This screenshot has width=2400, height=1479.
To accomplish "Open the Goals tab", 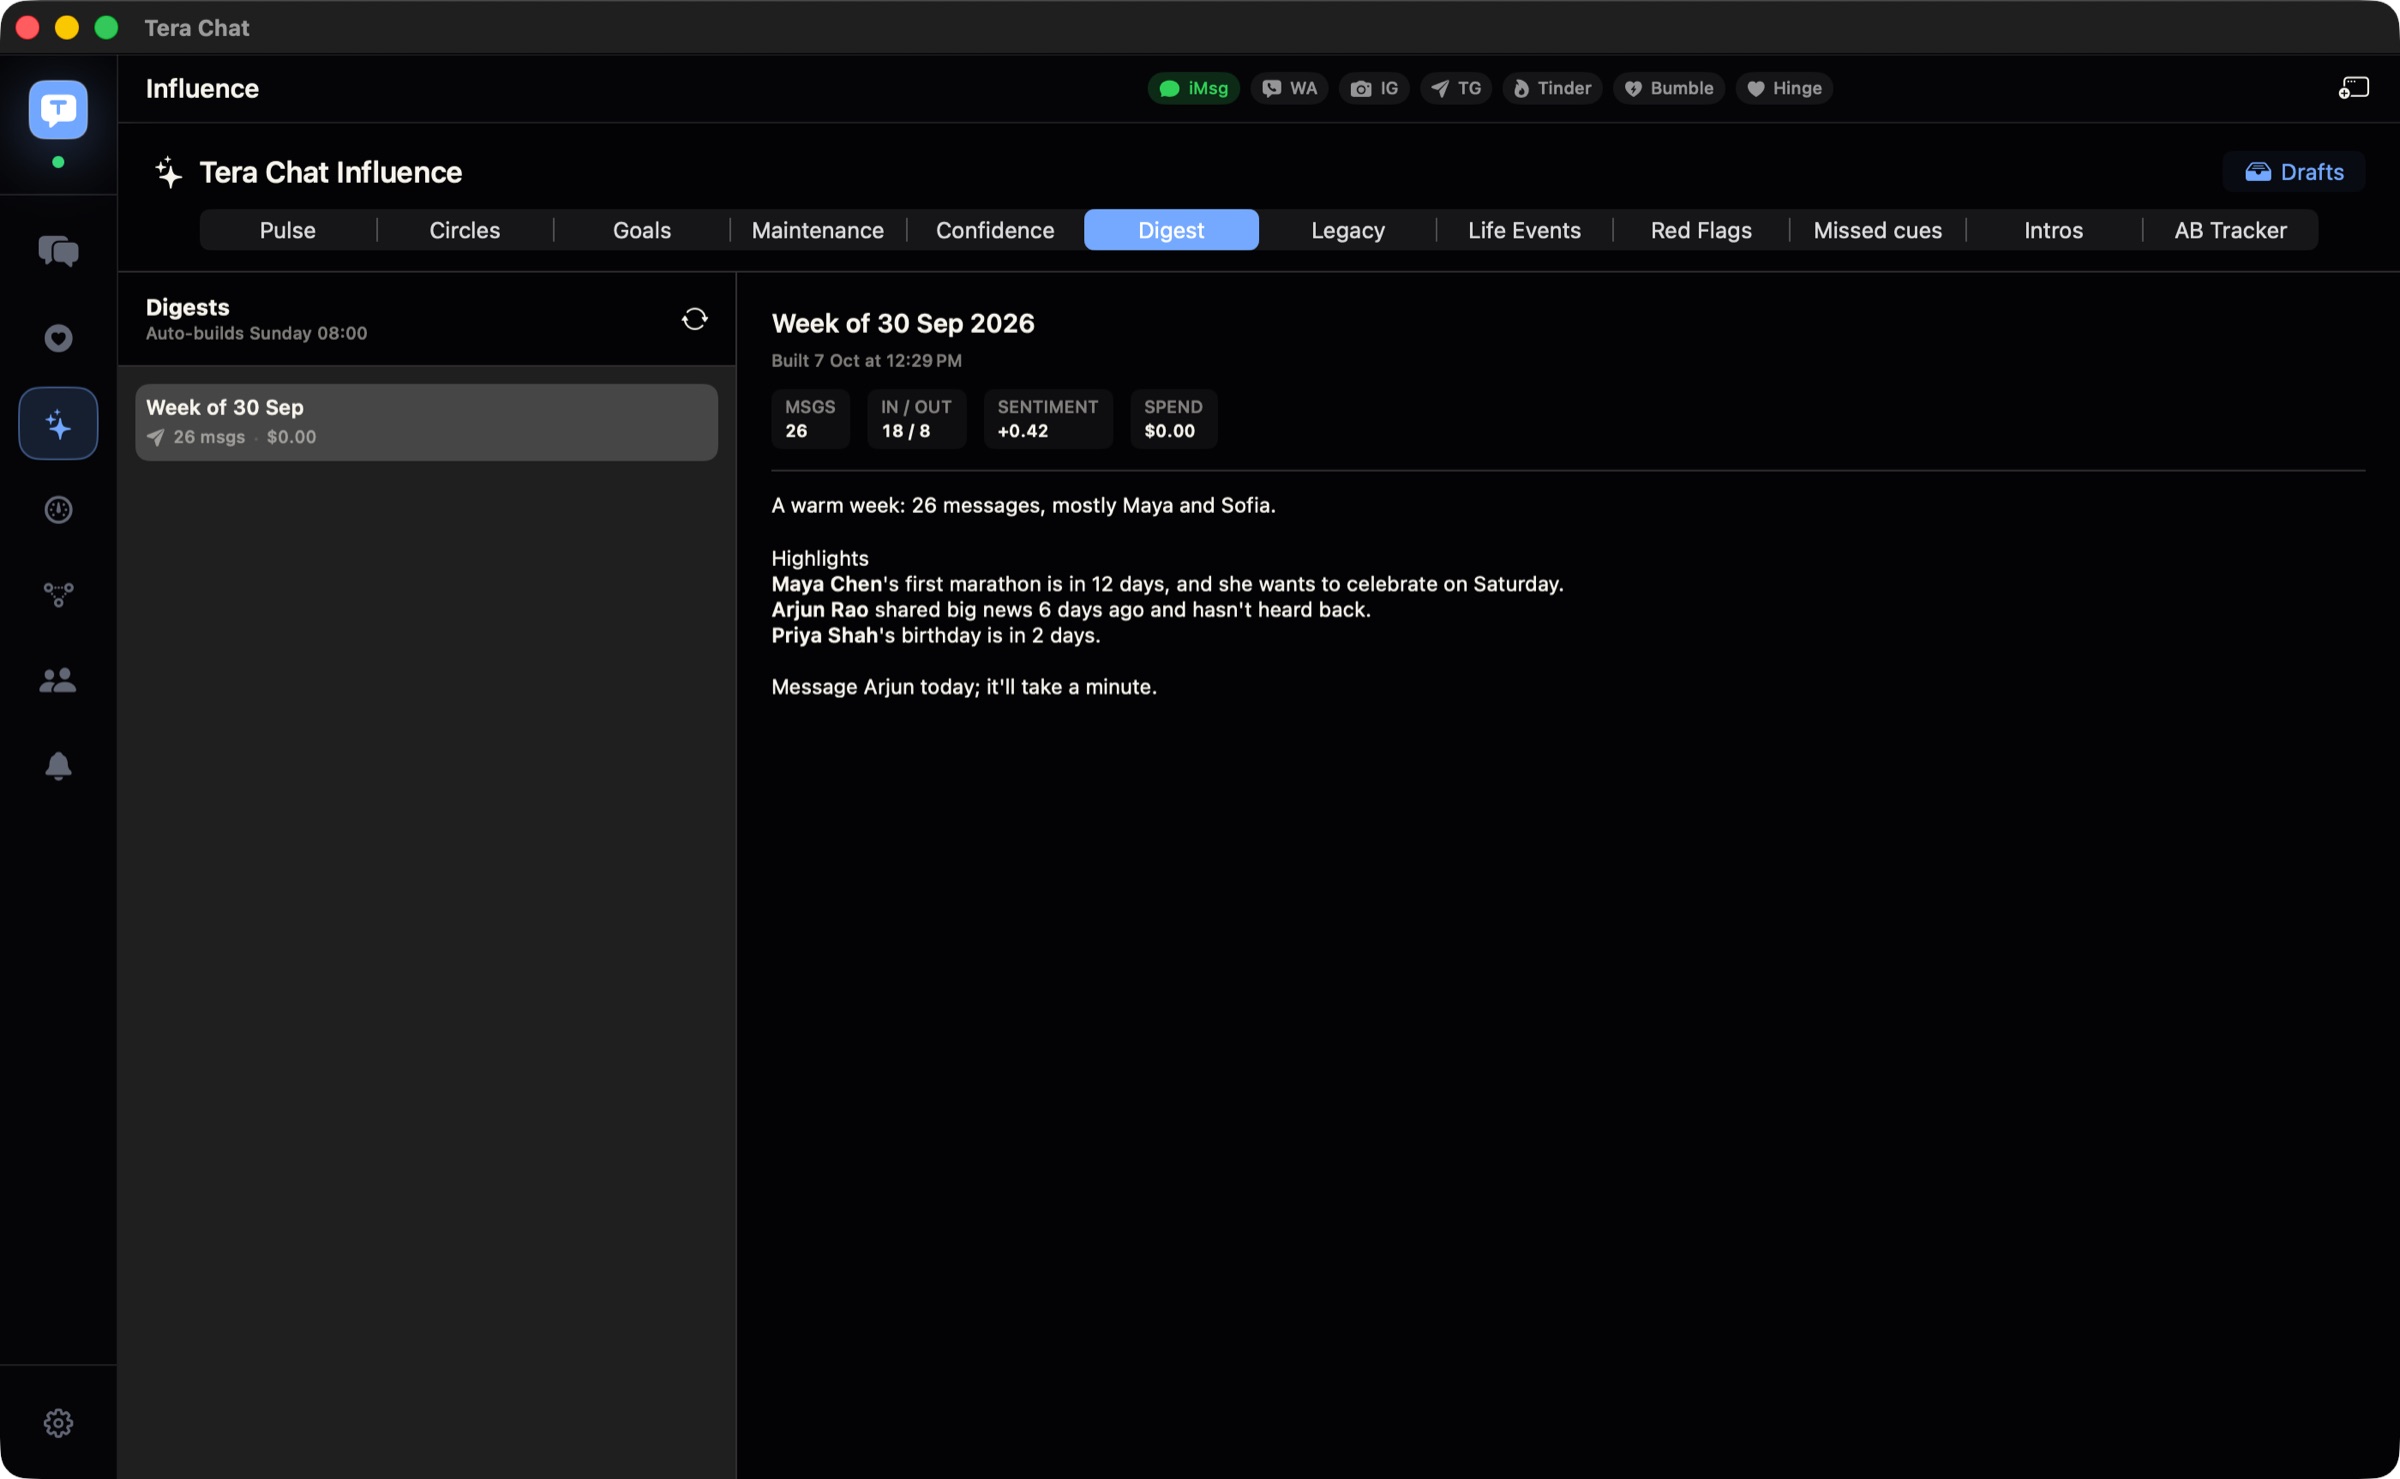I will 642,230.
